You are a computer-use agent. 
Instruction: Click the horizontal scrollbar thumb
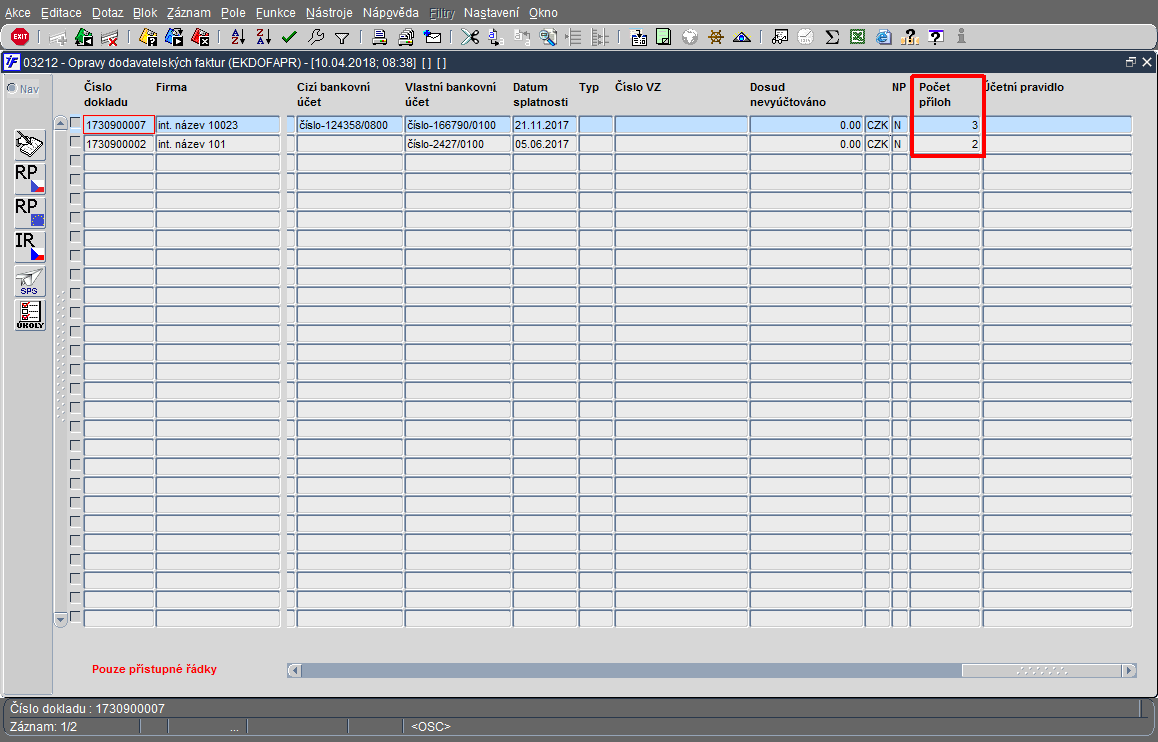[x=1042, y=670]
